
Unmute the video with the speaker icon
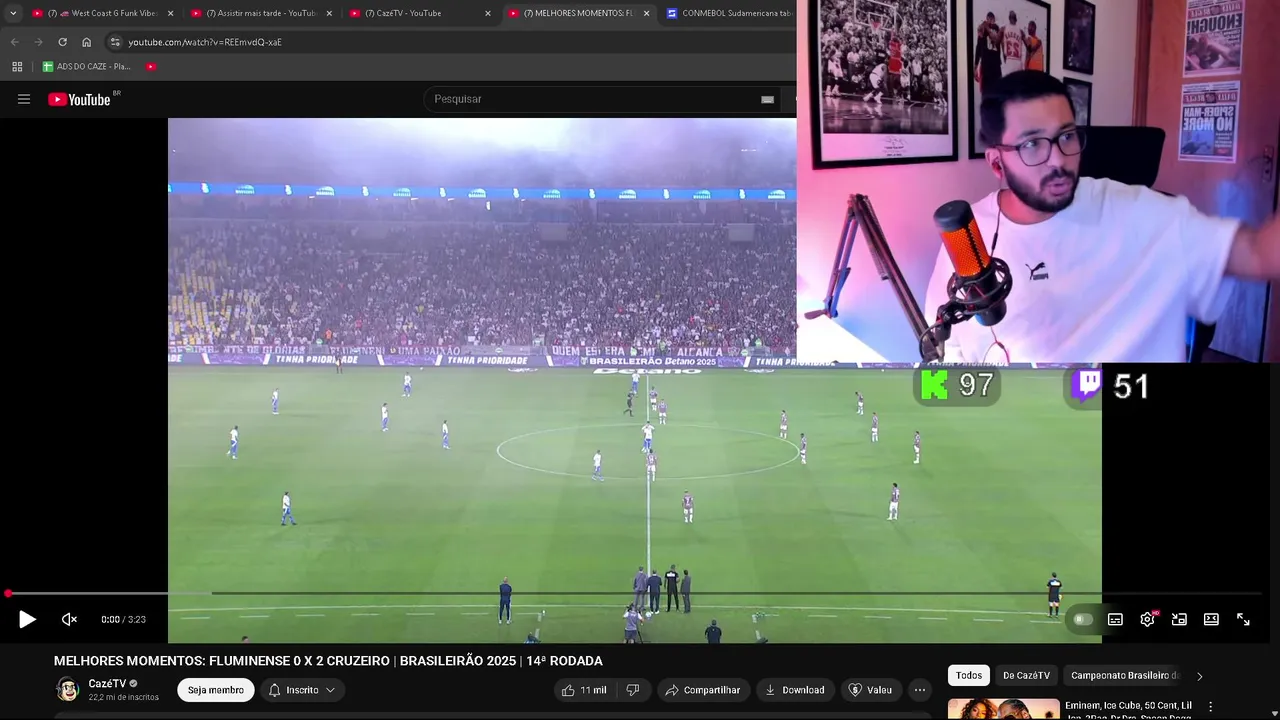pyautogui.click(x=69, y=619)
